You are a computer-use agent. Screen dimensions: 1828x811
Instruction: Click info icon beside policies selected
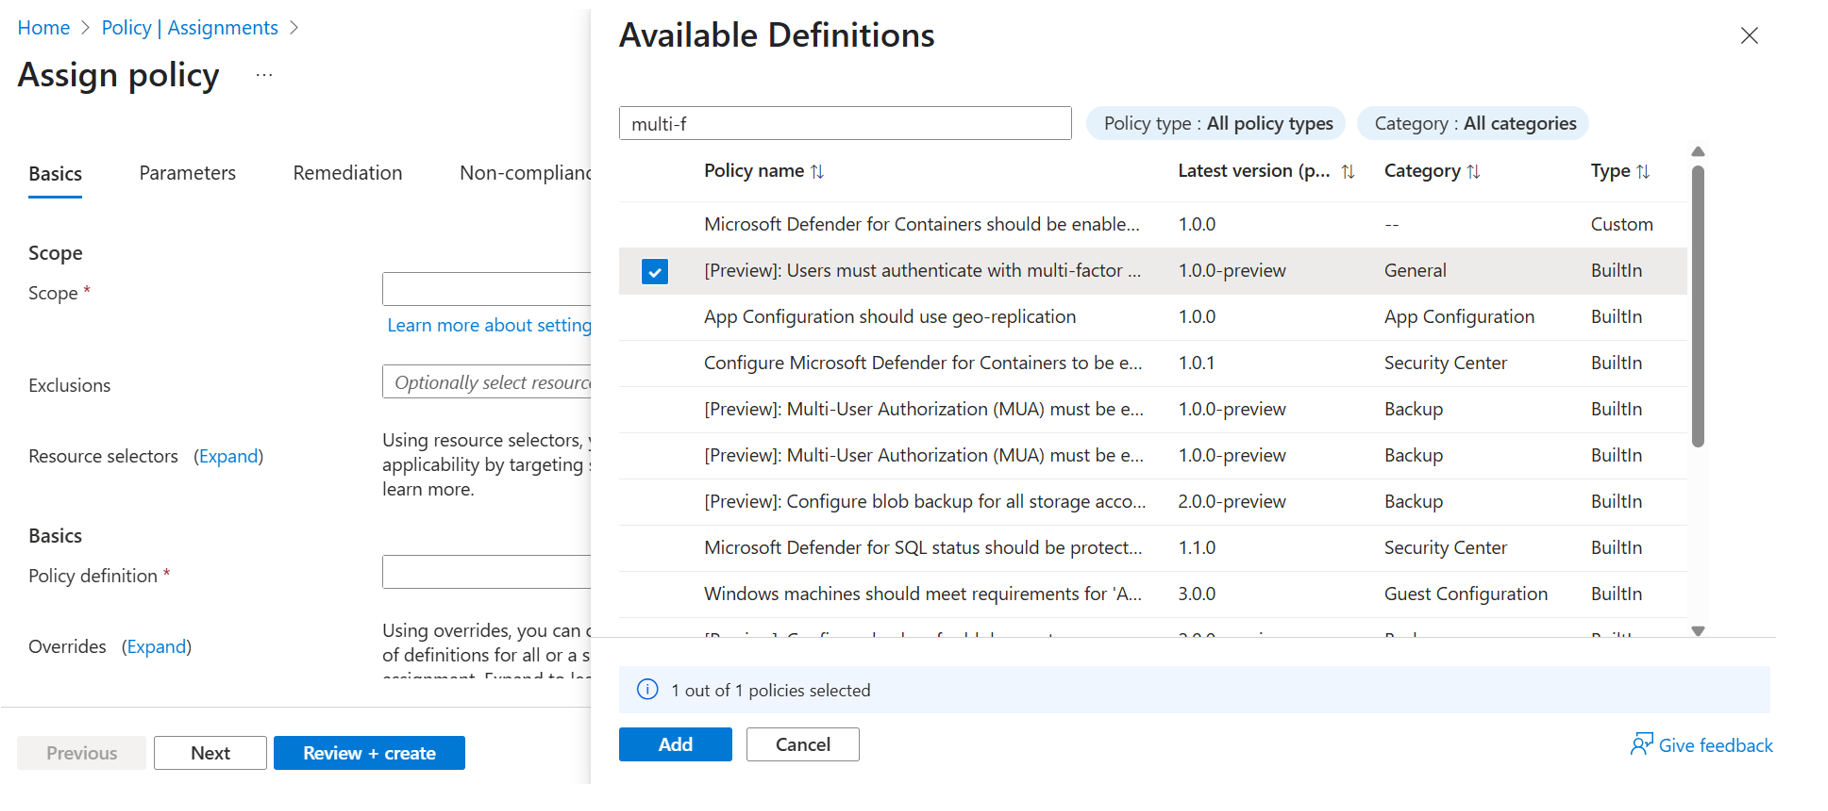click(x=648, y=690)
